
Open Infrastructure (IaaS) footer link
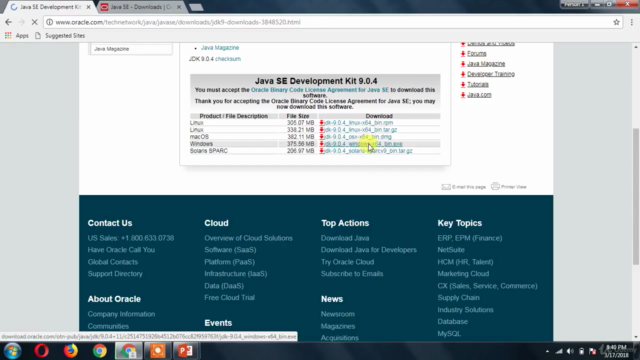click(x=236, y=274)
